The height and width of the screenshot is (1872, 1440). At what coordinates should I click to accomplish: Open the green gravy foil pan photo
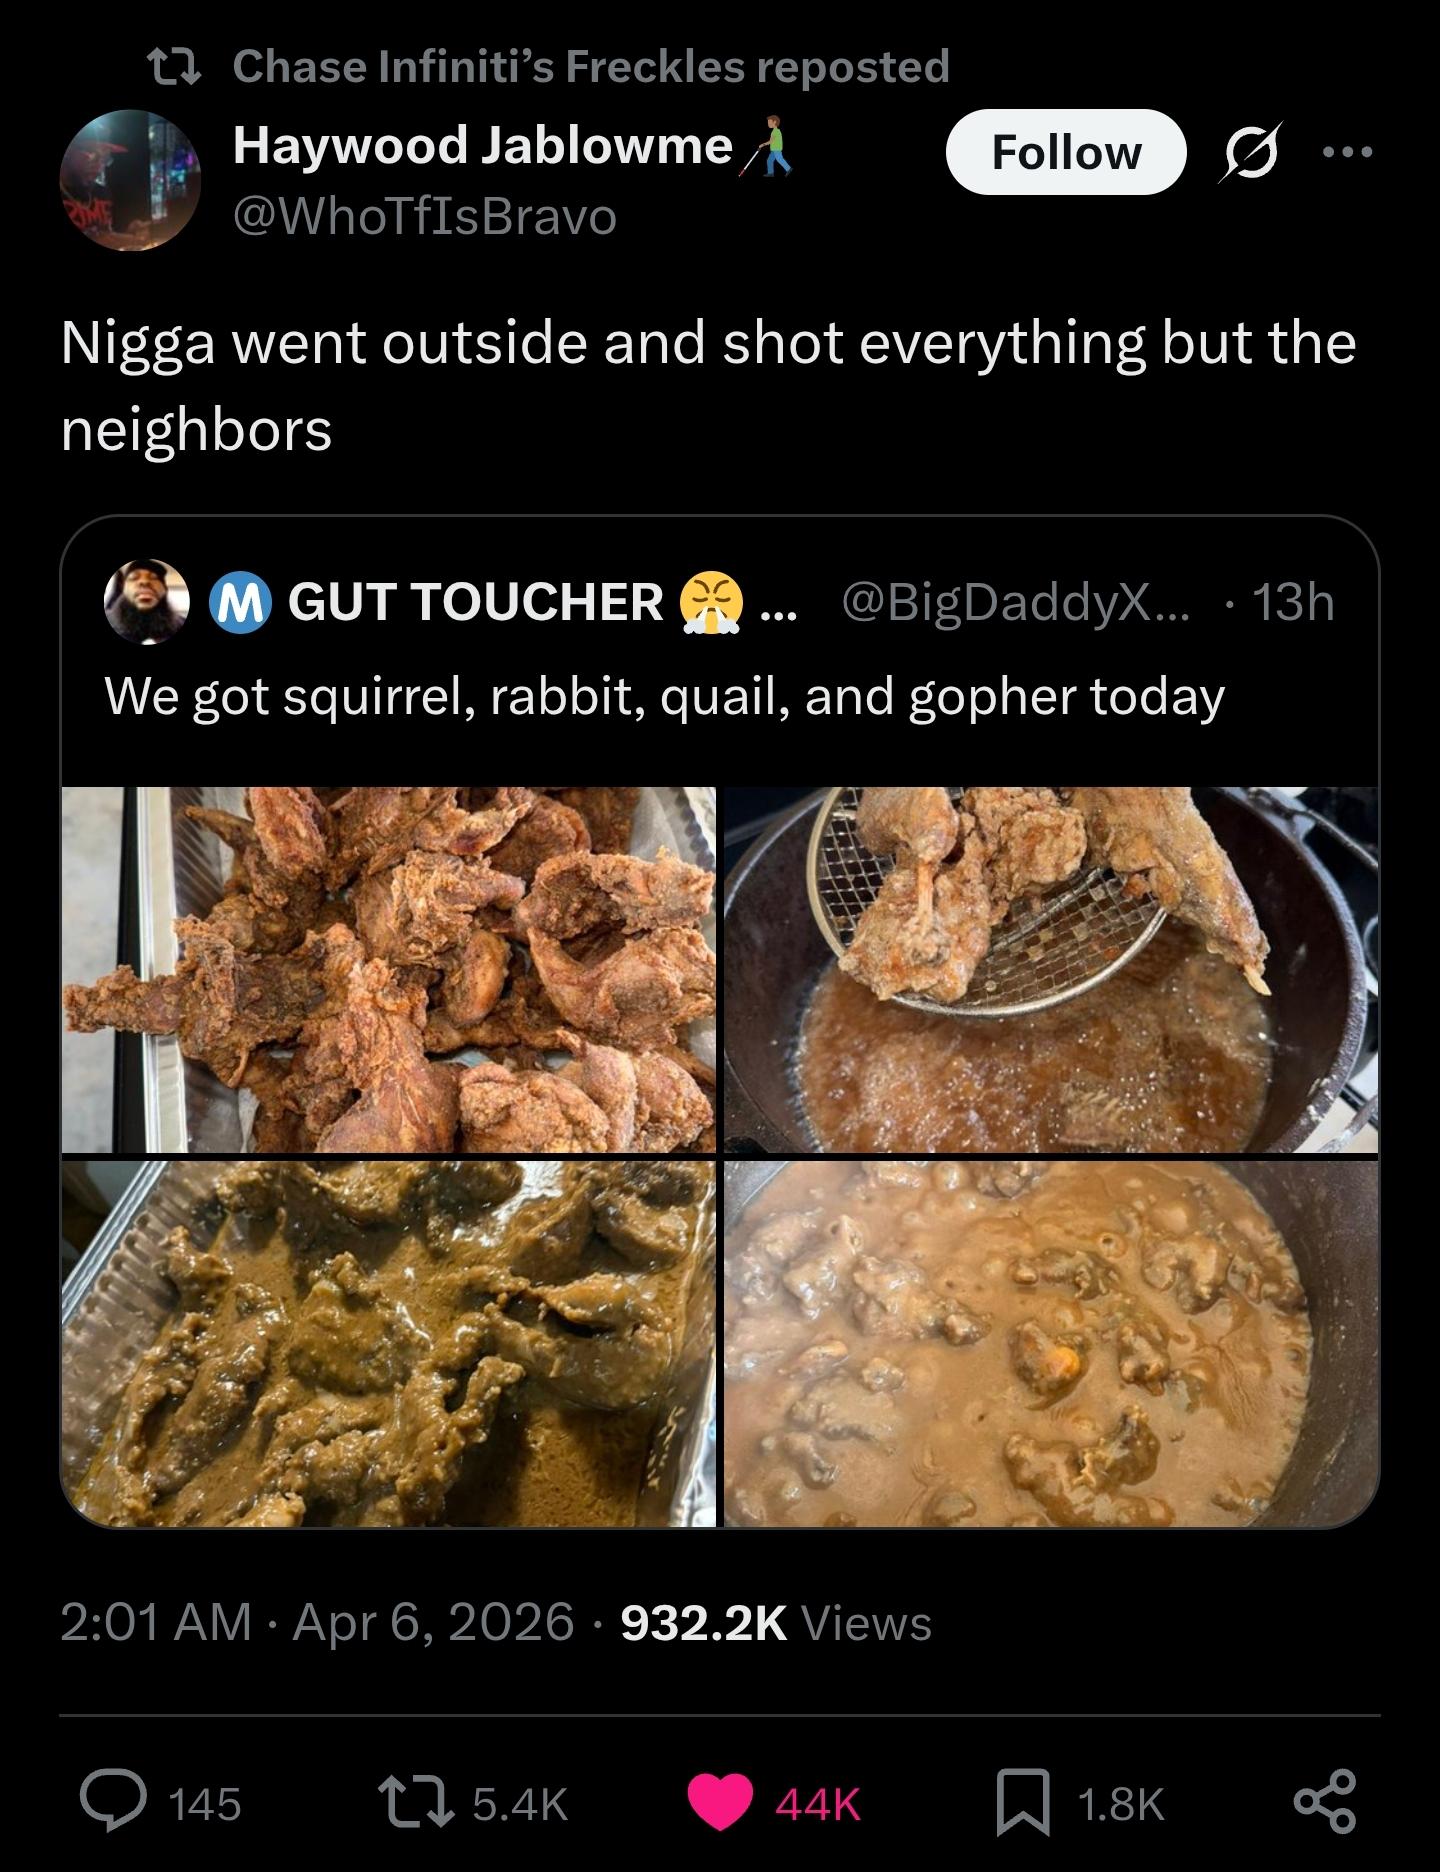pos(388,1343)
